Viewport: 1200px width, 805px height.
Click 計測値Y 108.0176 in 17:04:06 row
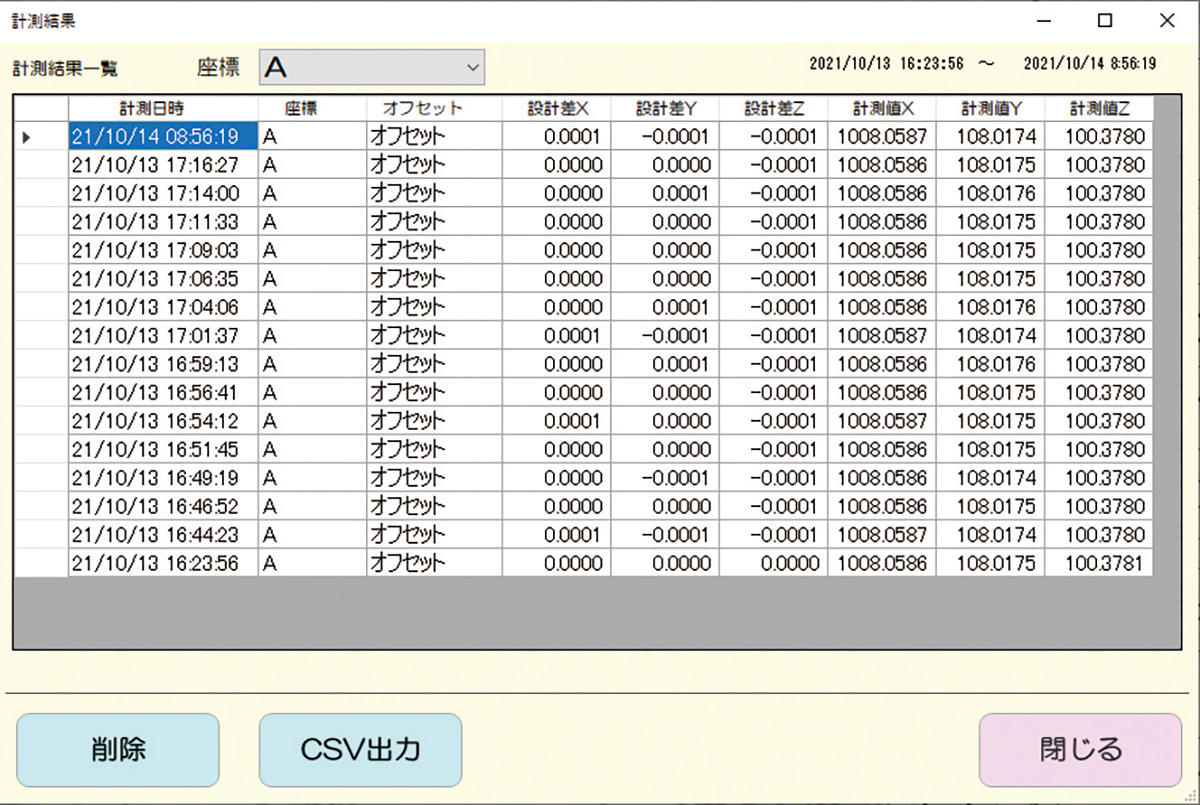(x=990, y=307)
